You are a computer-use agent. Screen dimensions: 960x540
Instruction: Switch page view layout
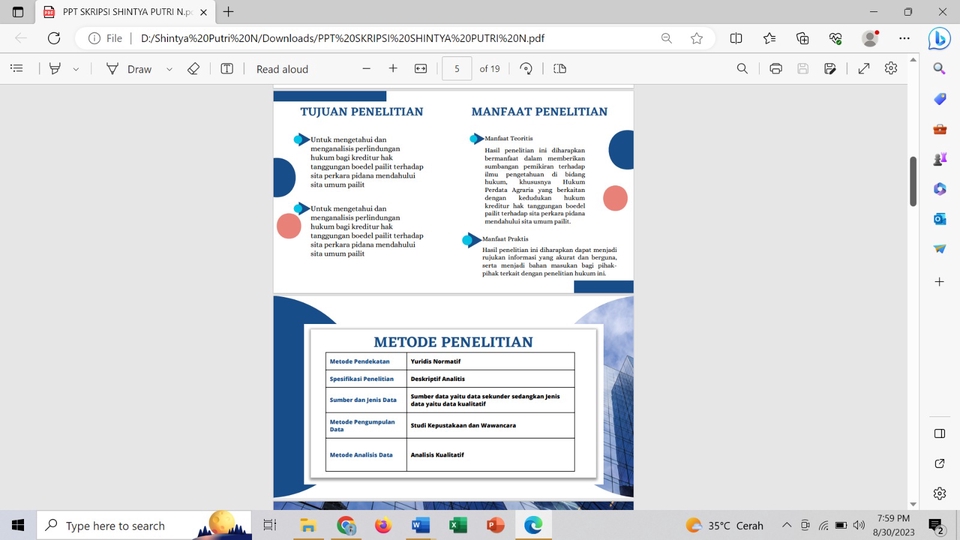click(560, 69)
